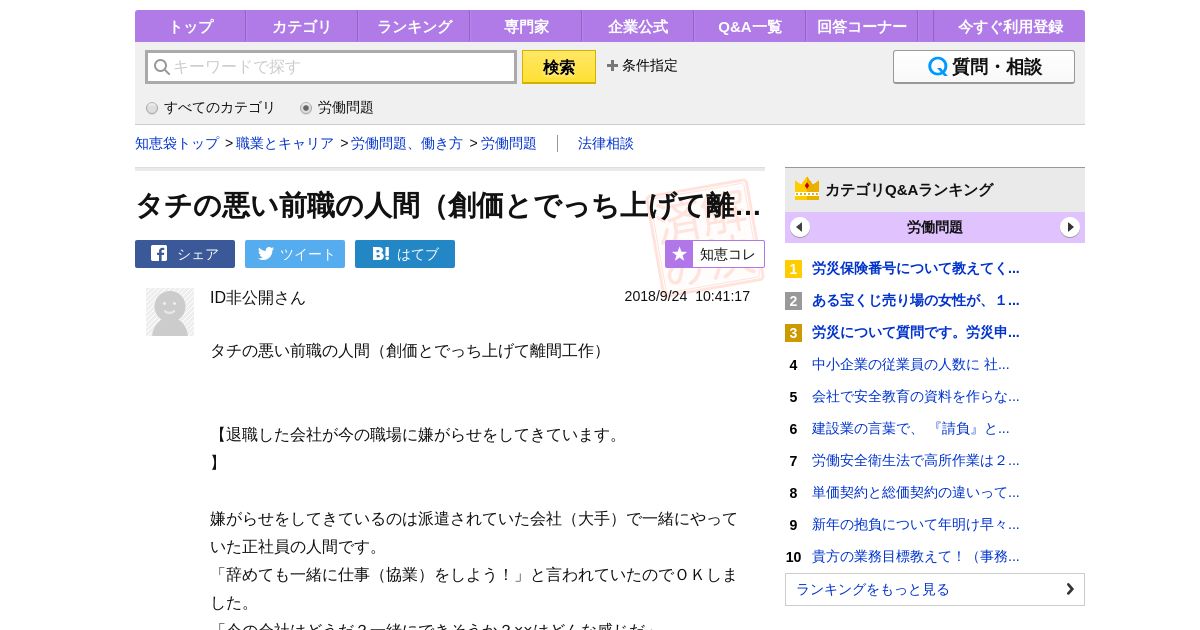Open rank 1 労災保険番号について question

916,268
